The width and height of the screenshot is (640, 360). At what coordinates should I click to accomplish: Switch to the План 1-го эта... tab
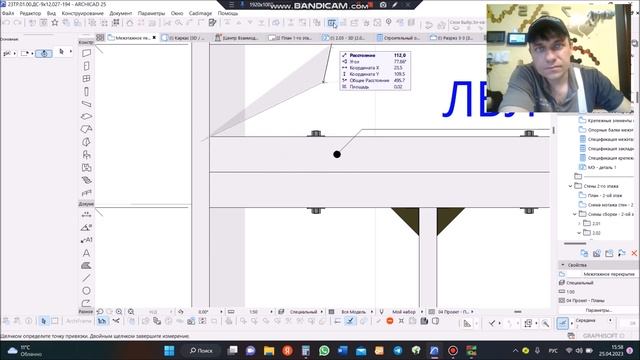tap(291, 38)
